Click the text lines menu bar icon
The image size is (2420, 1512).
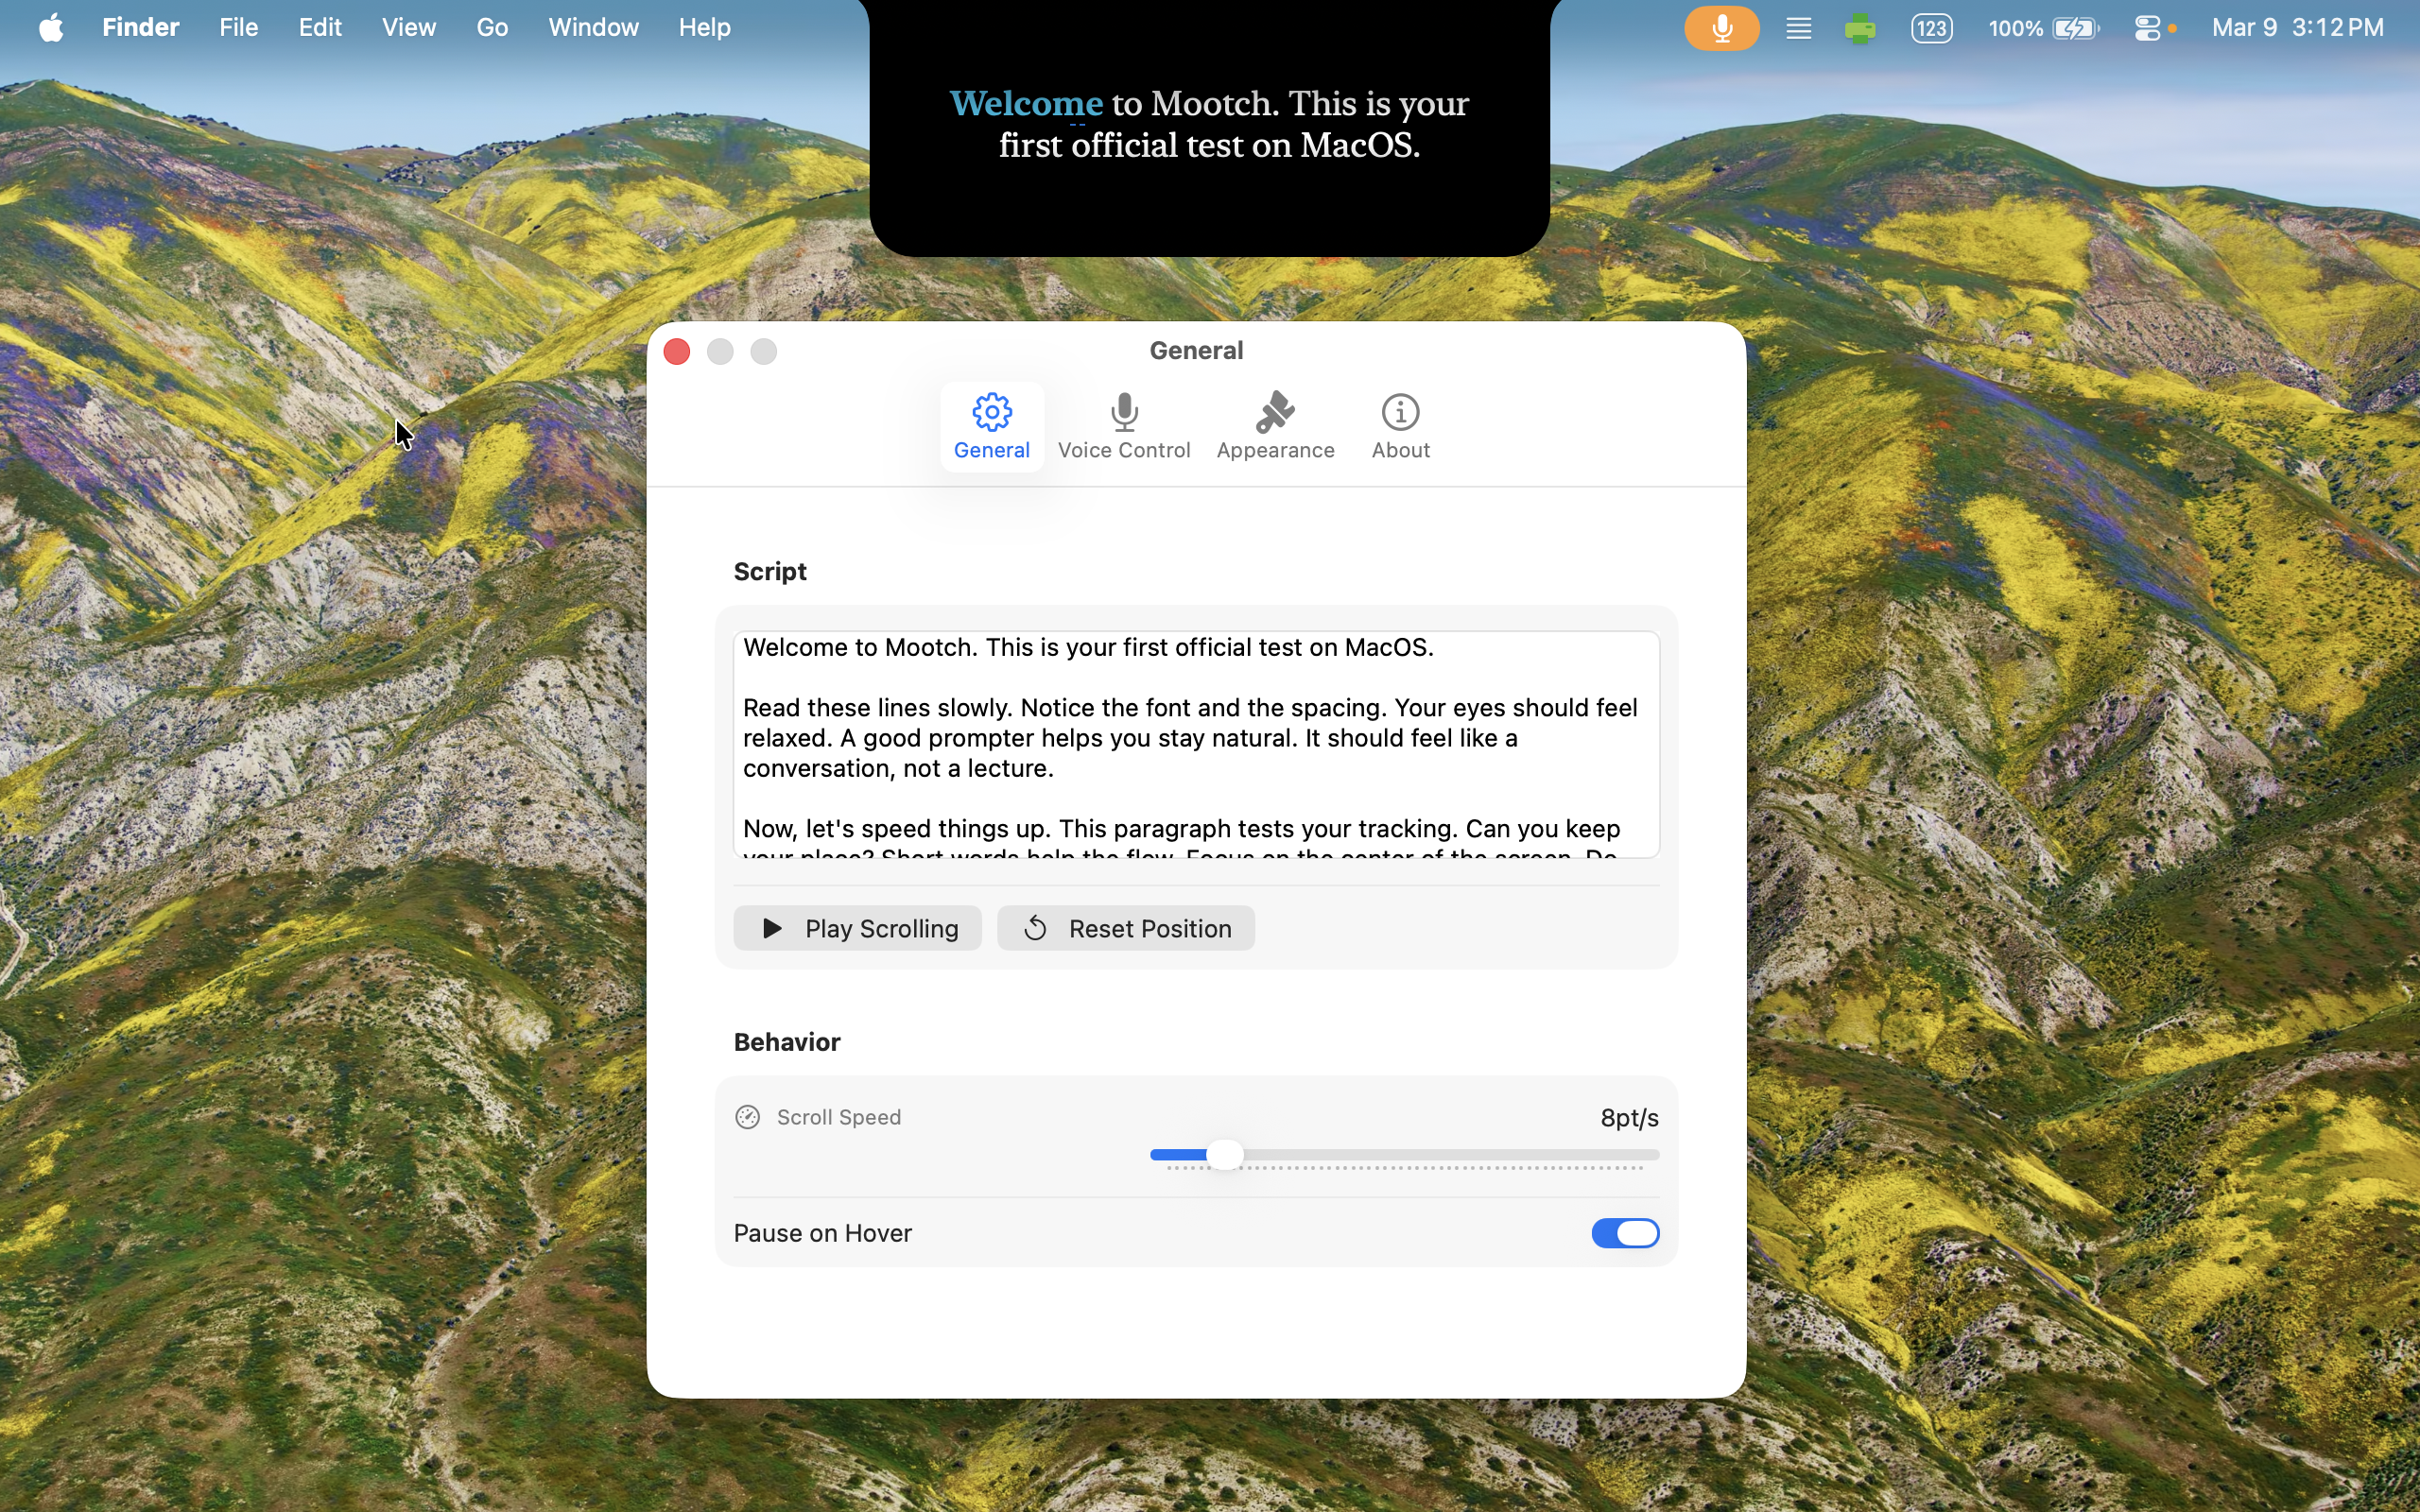1798,28
